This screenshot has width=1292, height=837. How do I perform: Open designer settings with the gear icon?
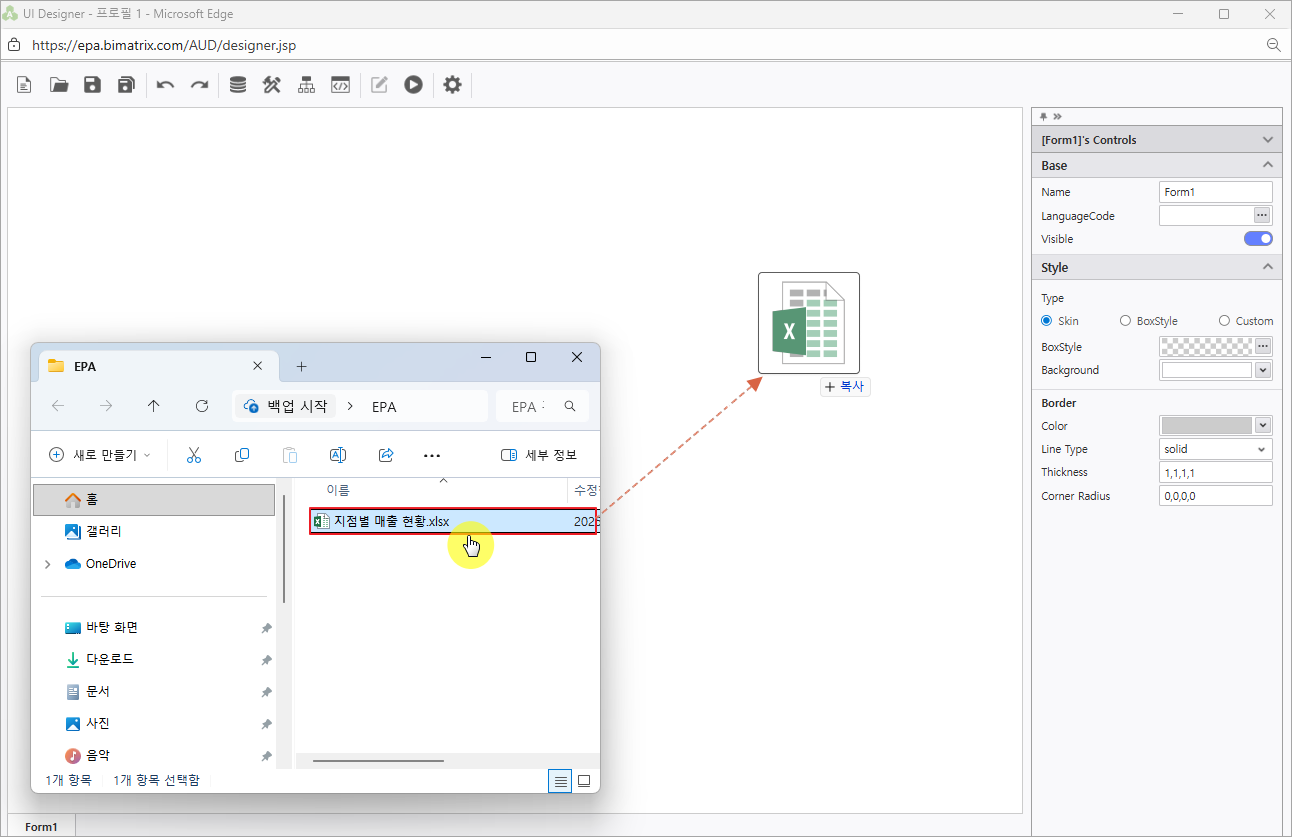coord(452,85)
